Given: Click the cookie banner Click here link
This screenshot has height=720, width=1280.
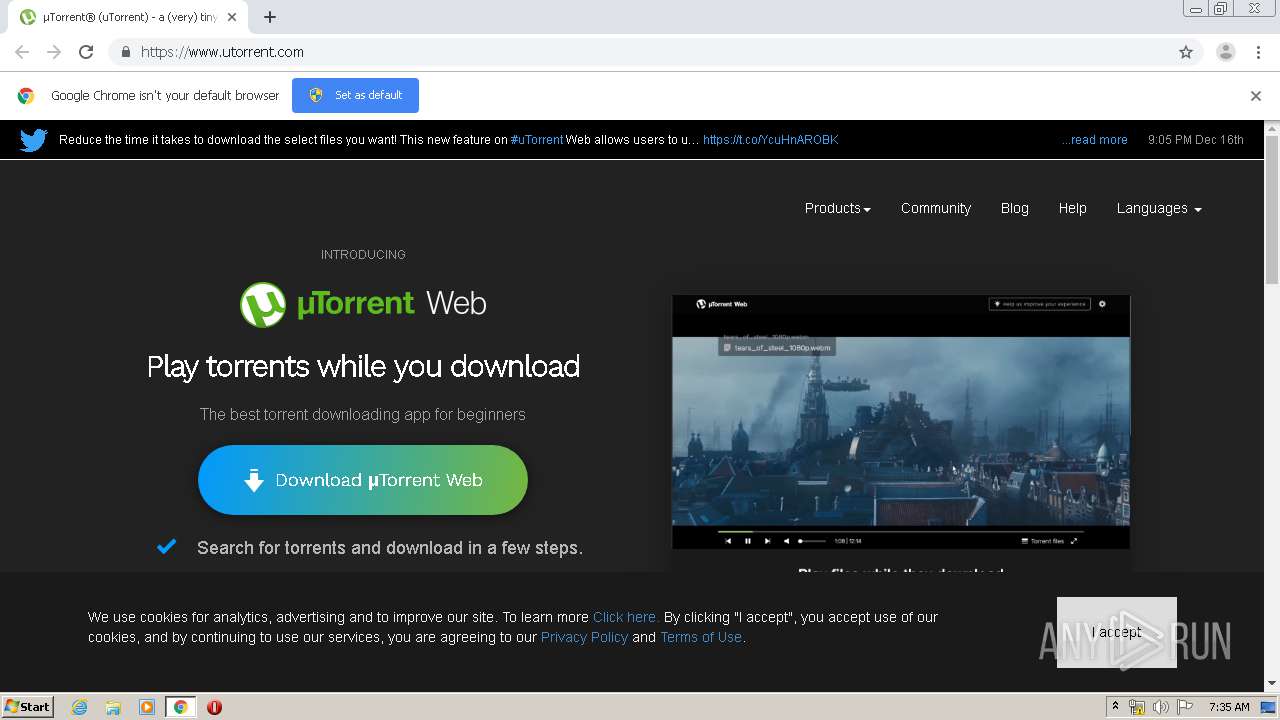Looking at the screenshot, I should [625, 617].
